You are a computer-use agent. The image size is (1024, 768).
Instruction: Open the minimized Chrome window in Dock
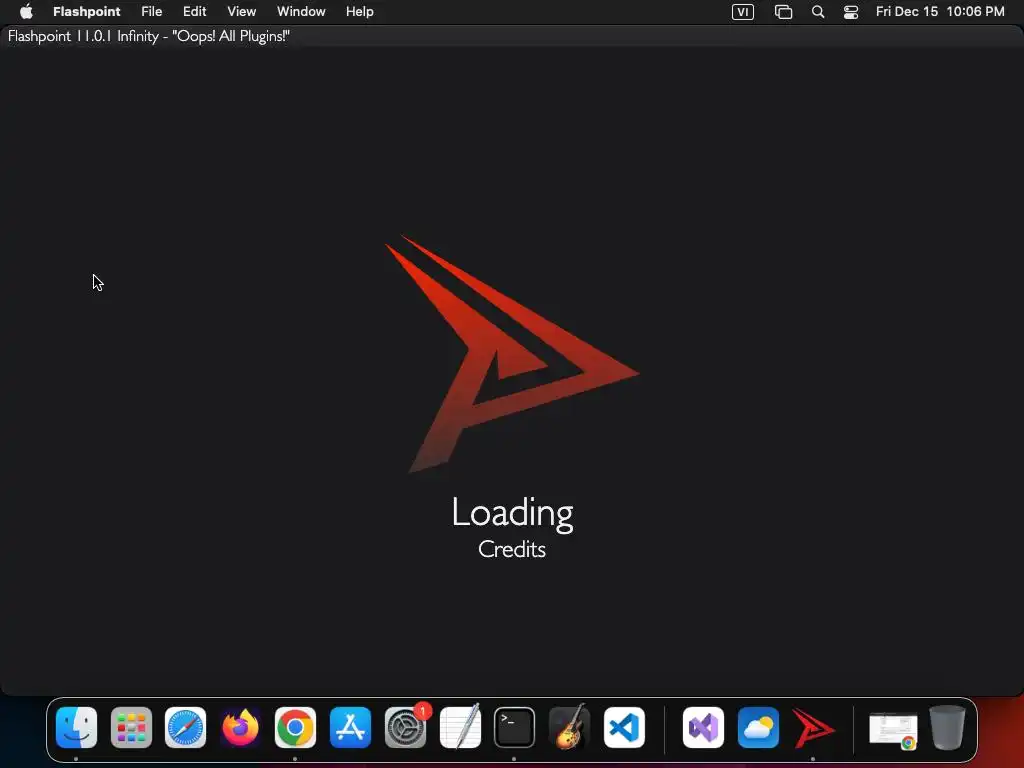coord(893,730)
